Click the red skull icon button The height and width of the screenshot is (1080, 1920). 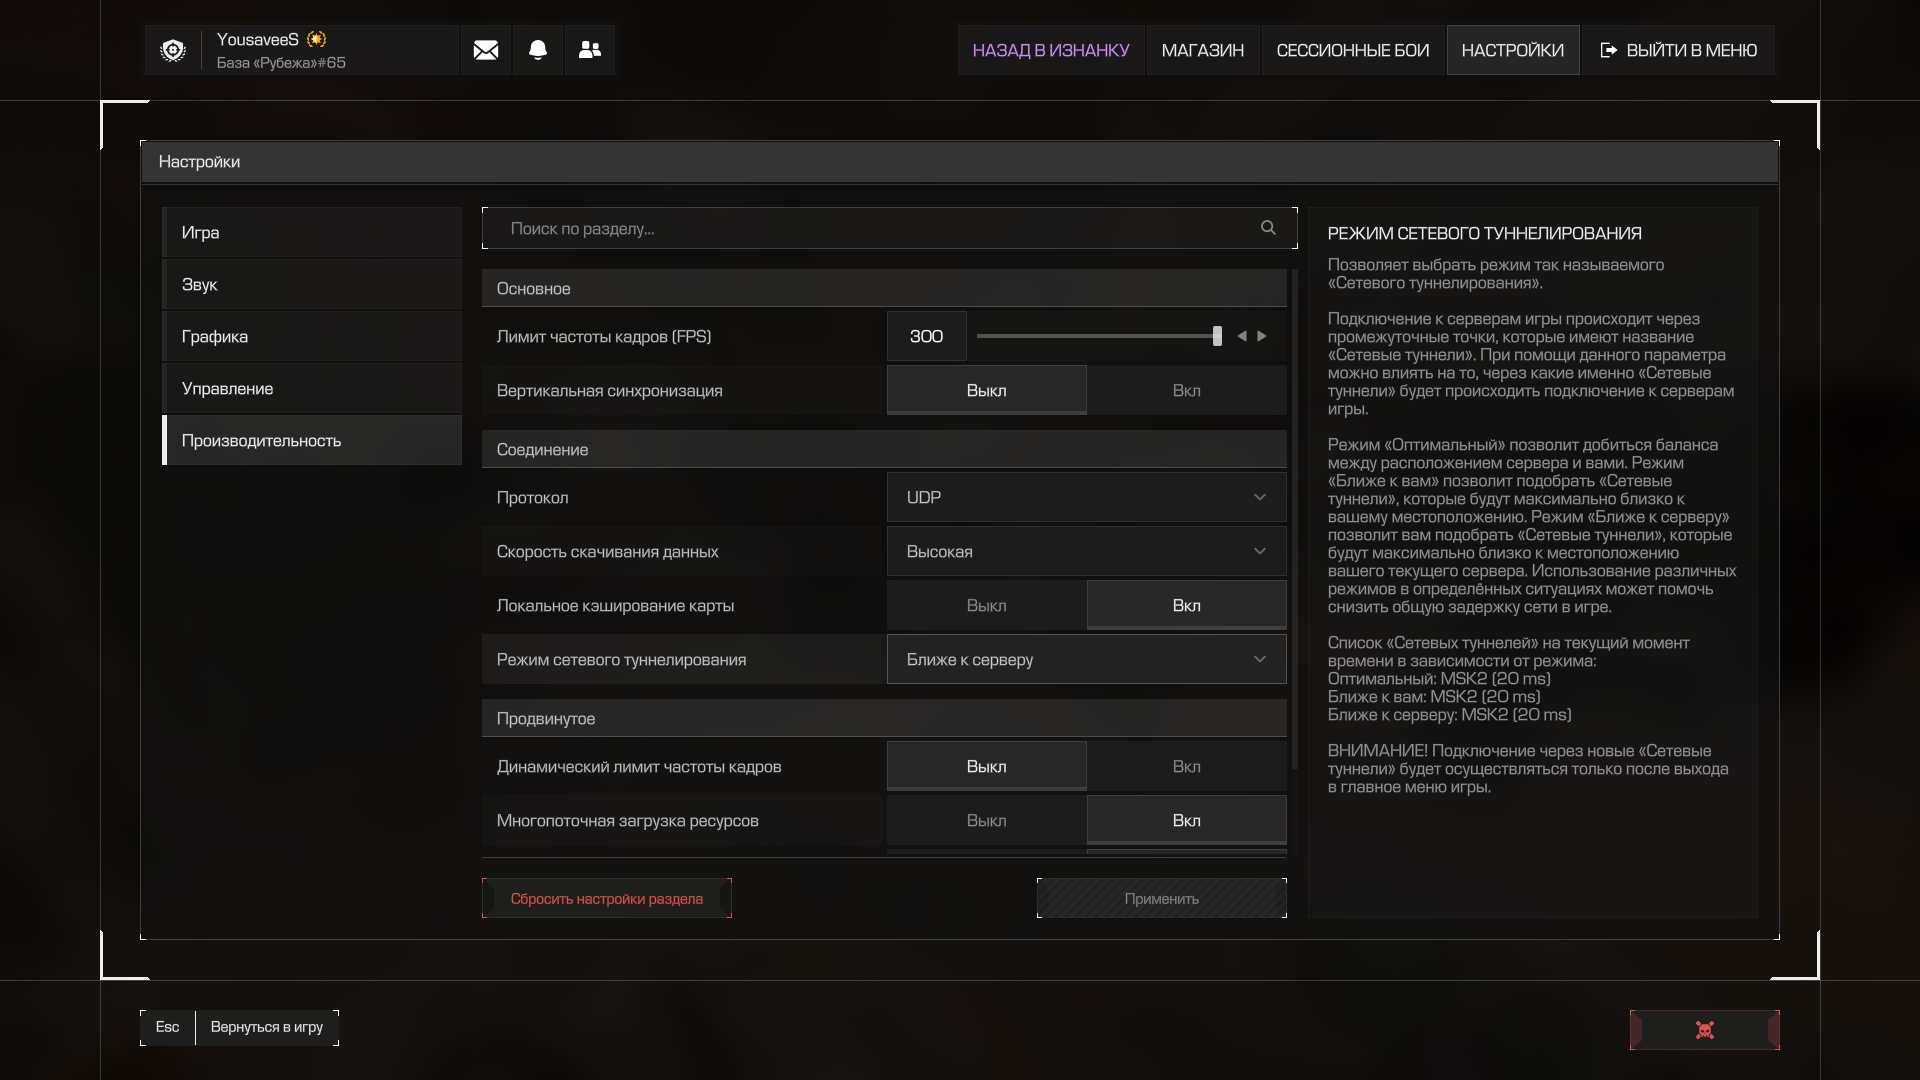pyautogui.click(x=1705, y=1030)
